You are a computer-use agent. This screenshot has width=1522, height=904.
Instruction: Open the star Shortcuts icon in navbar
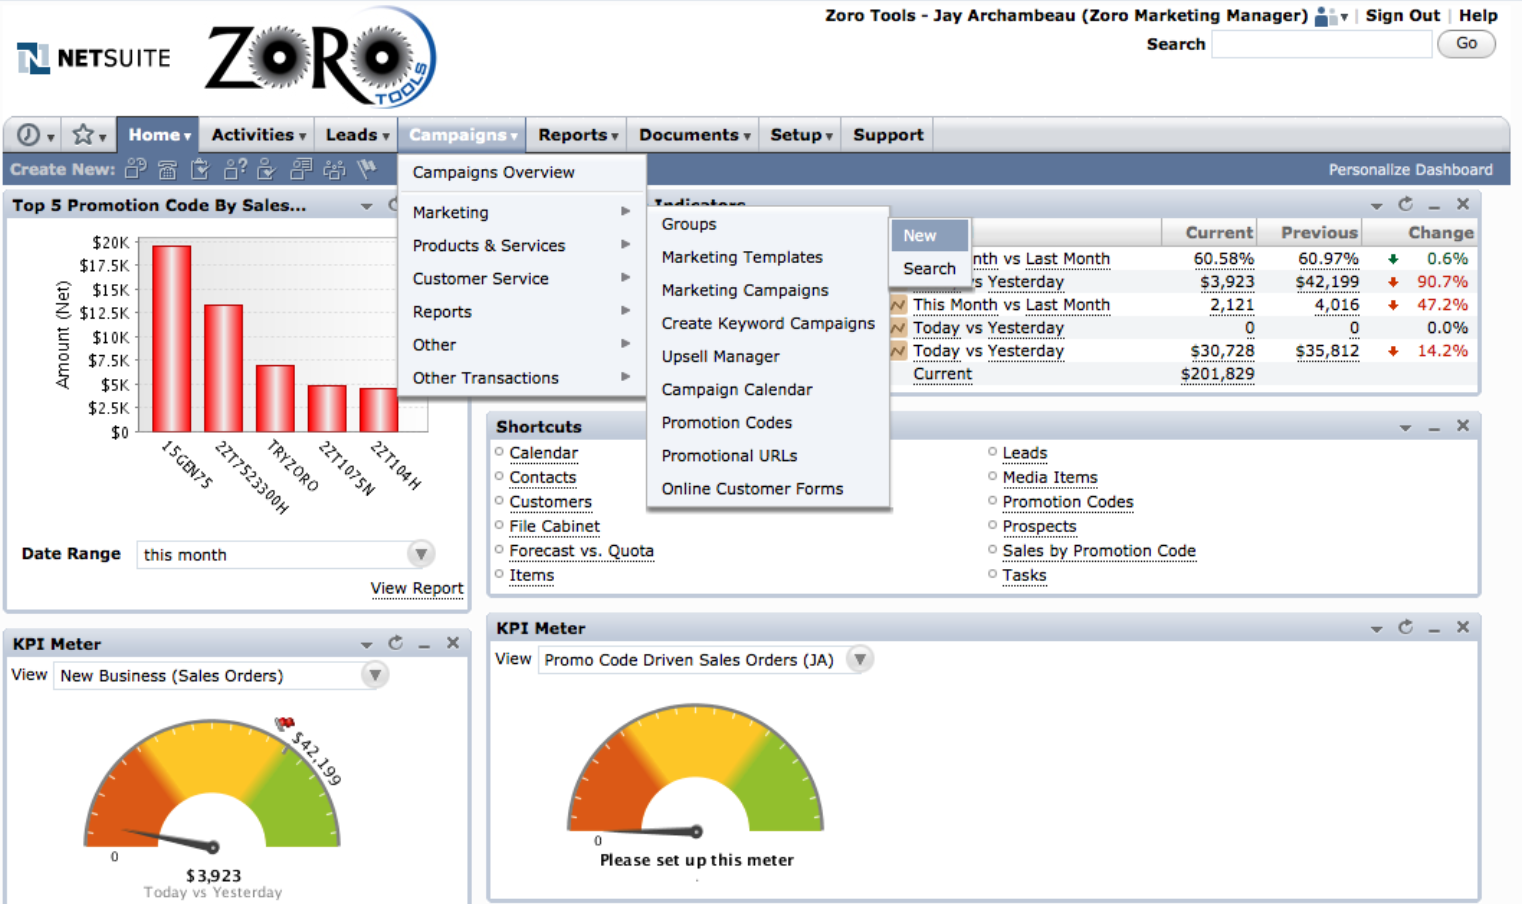click(83, 134)
